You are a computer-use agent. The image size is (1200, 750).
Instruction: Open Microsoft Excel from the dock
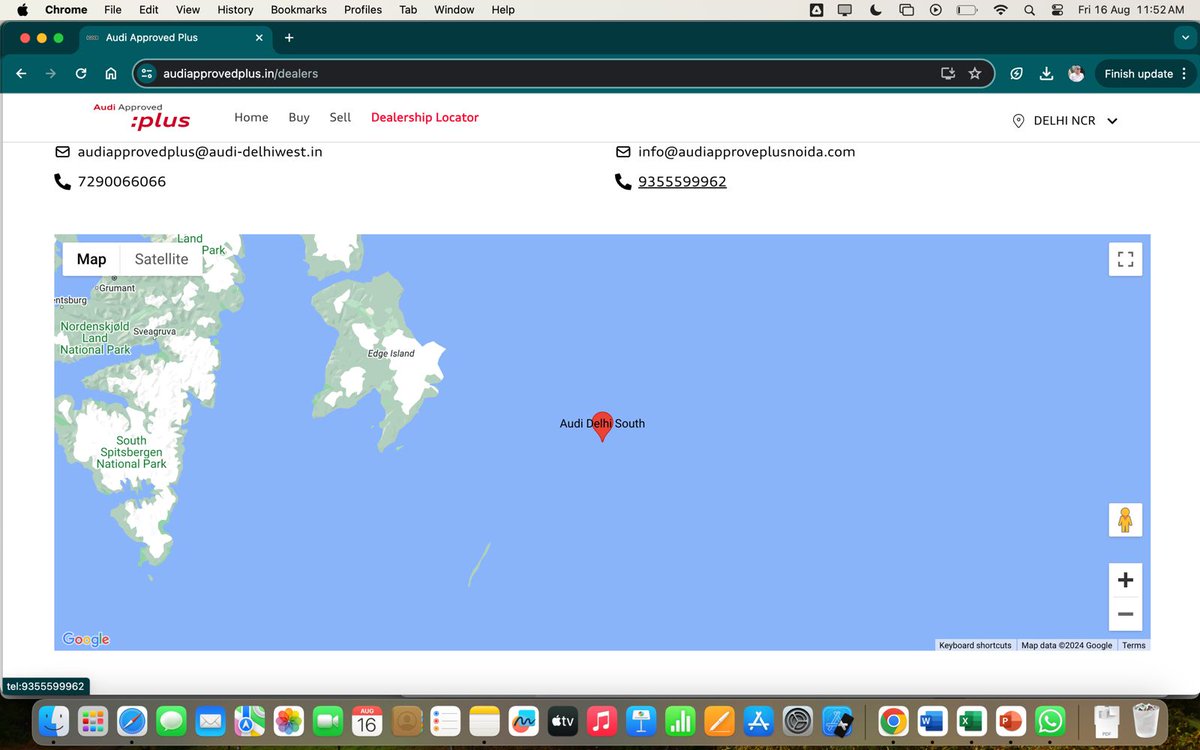(970, 720)
